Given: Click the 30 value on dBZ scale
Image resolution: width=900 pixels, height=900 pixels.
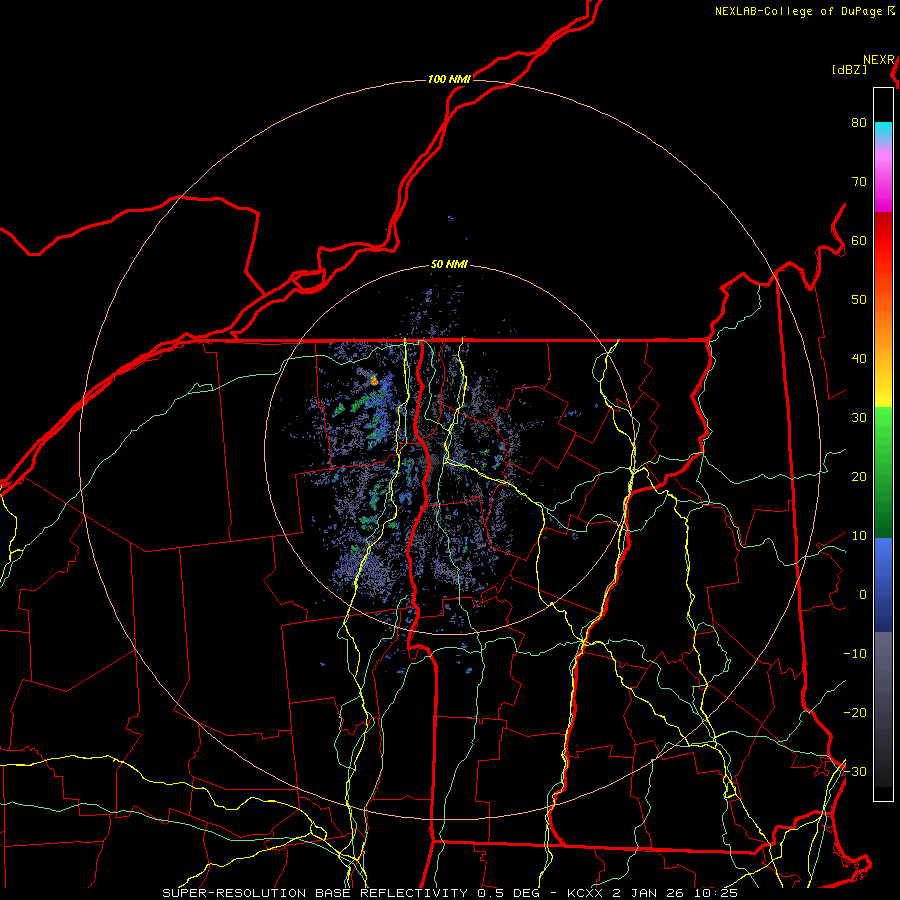Looking at the screenshot, I should 859,418.
